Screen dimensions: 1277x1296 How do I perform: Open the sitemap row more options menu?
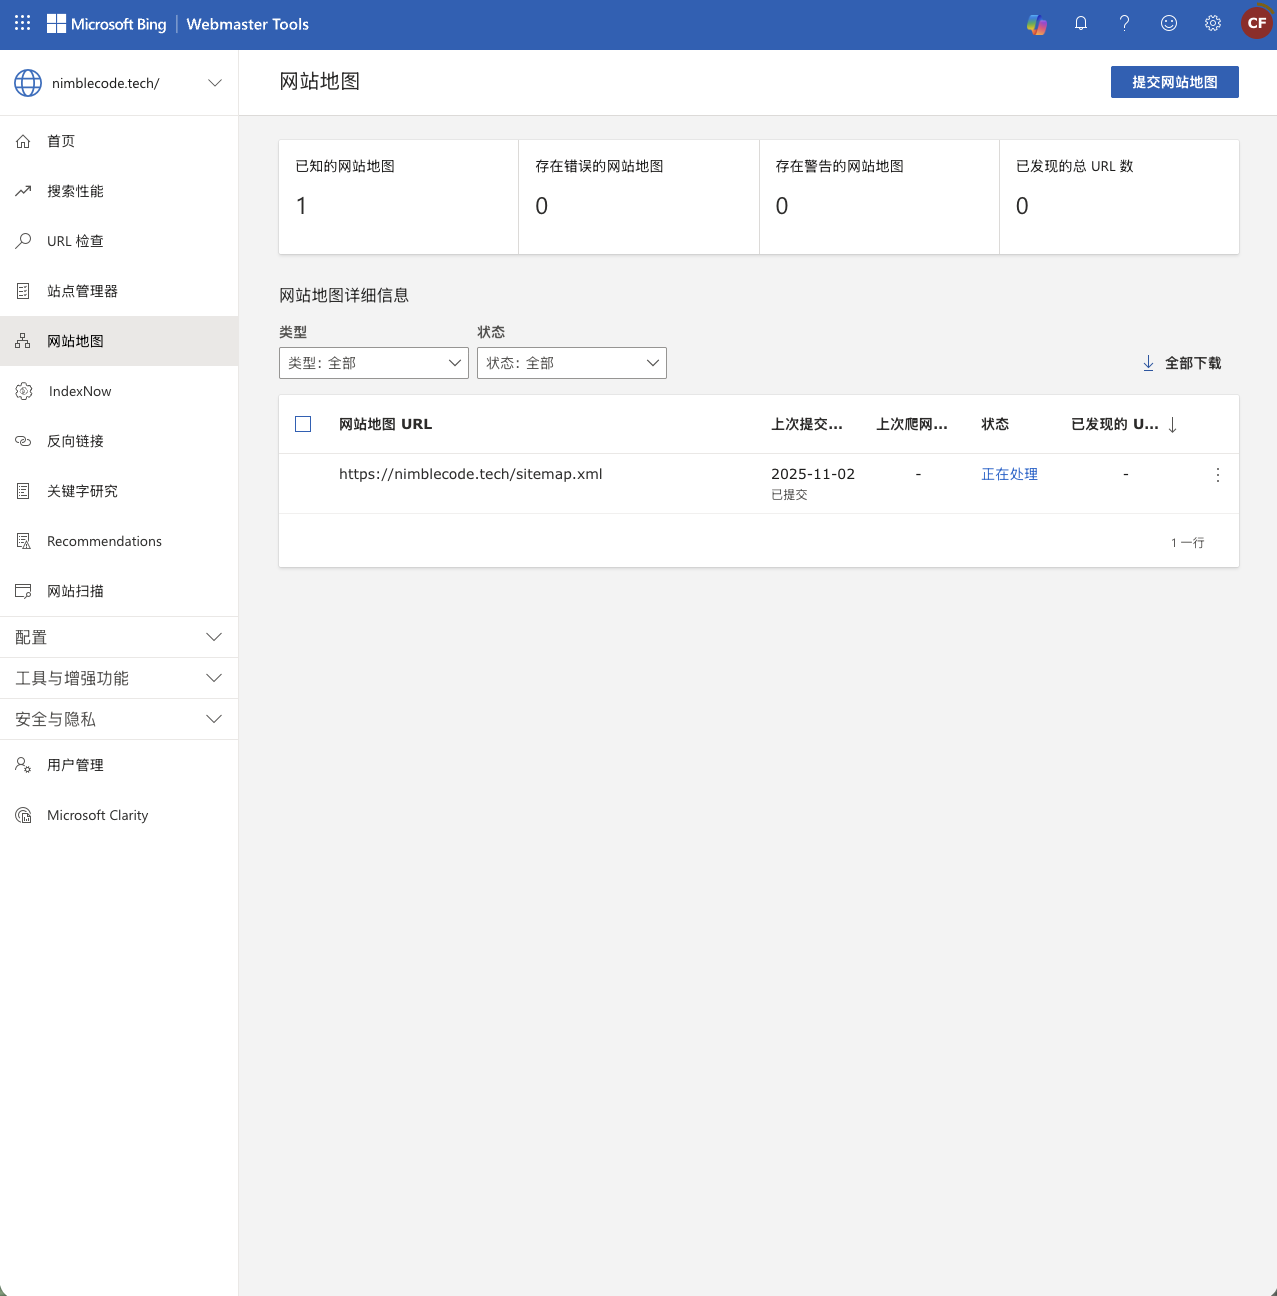tap(1217, 475)
